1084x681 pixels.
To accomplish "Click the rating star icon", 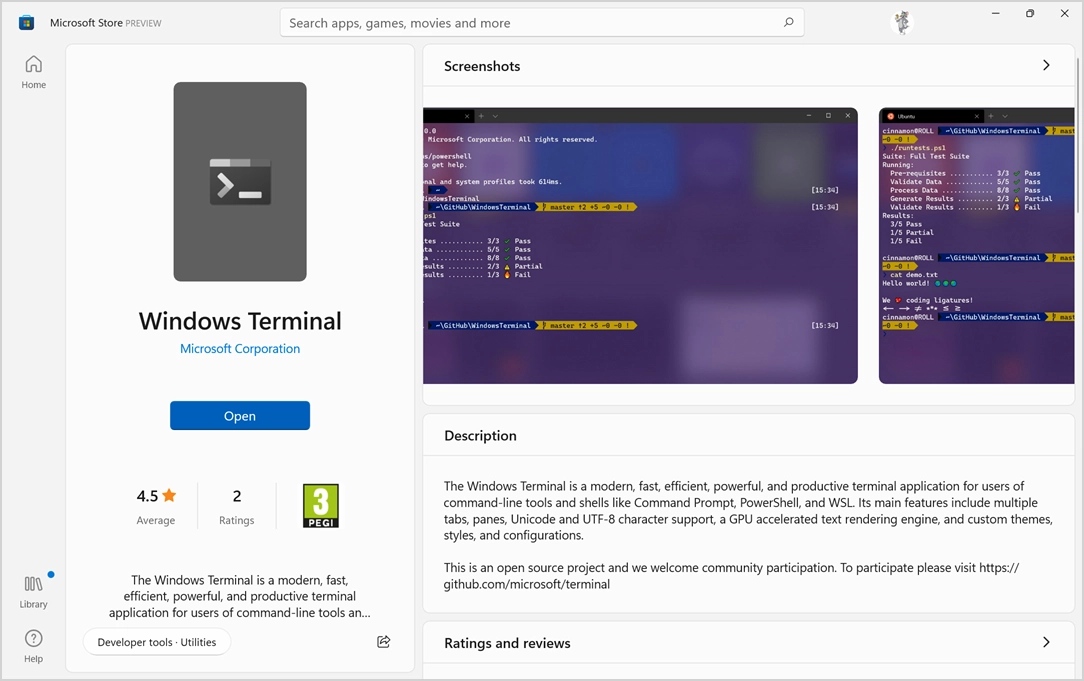I will pos(169,495).
